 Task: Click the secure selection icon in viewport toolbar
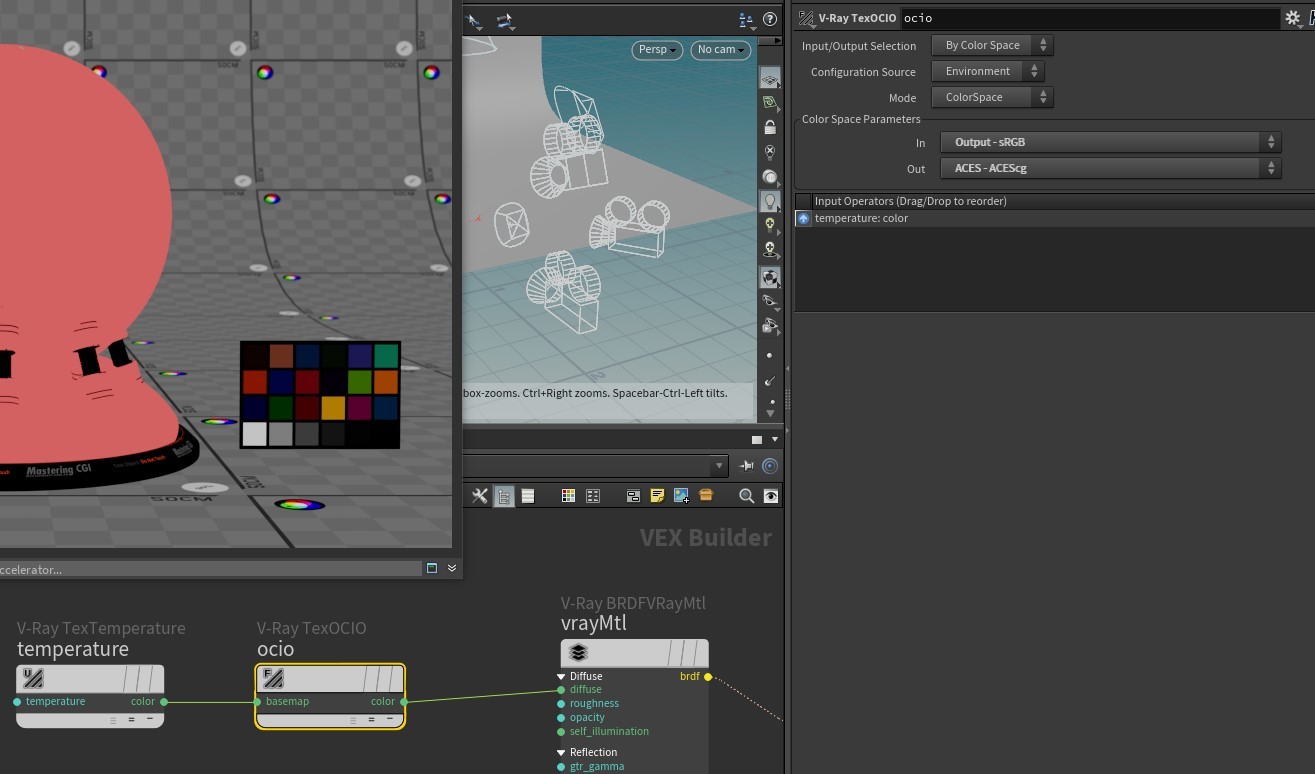(x=504, y=20)
